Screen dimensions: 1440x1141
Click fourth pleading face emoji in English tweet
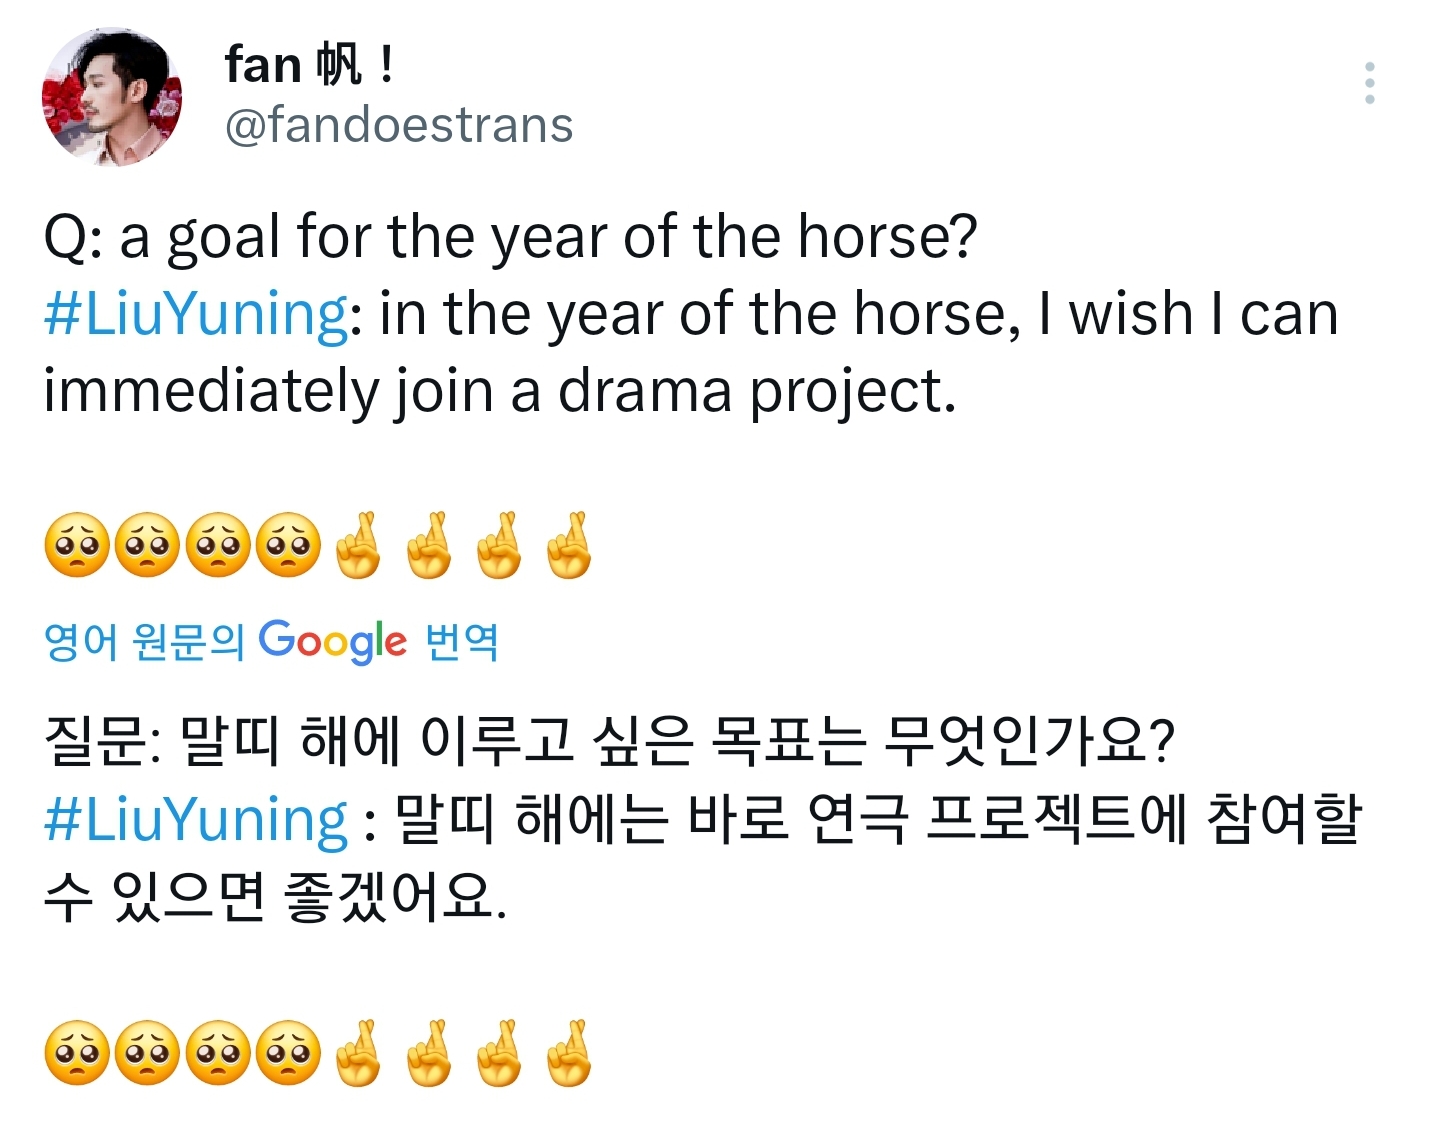[x=288, y=546]
